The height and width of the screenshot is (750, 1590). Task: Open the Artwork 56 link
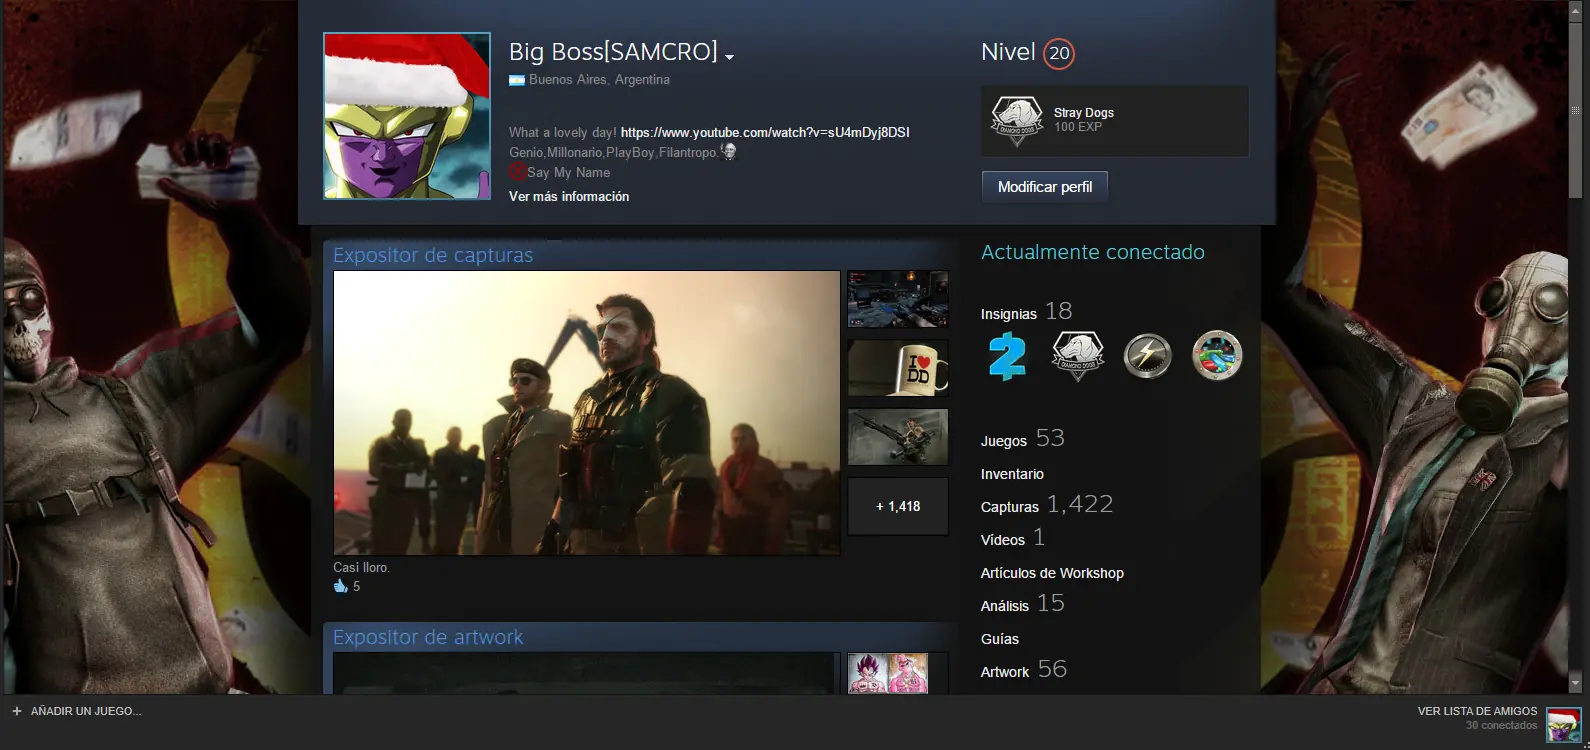click(1024, 670)
